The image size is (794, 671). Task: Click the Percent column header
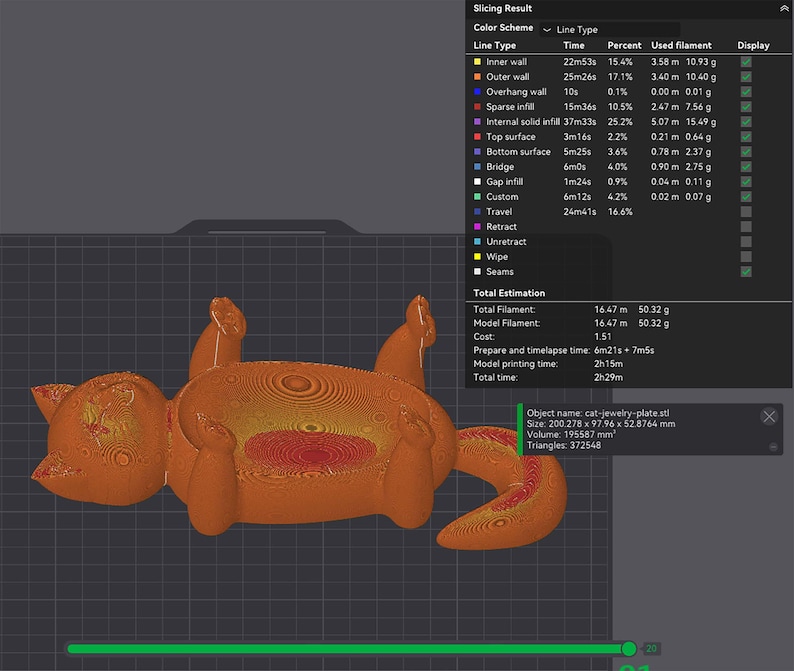point(624,45)
